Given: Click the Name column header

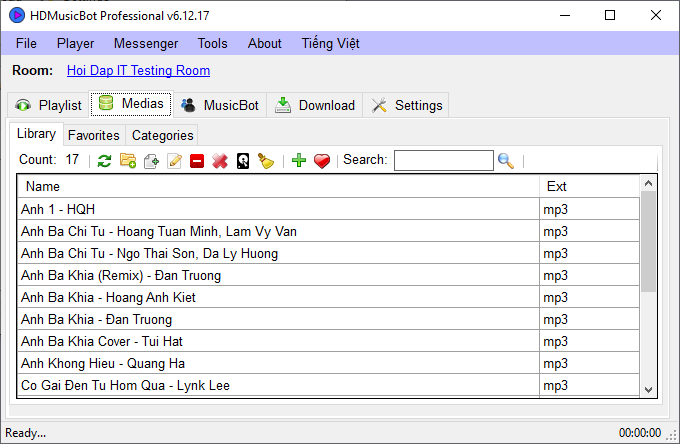Looking at the screenshot, I should pos(278,186).
